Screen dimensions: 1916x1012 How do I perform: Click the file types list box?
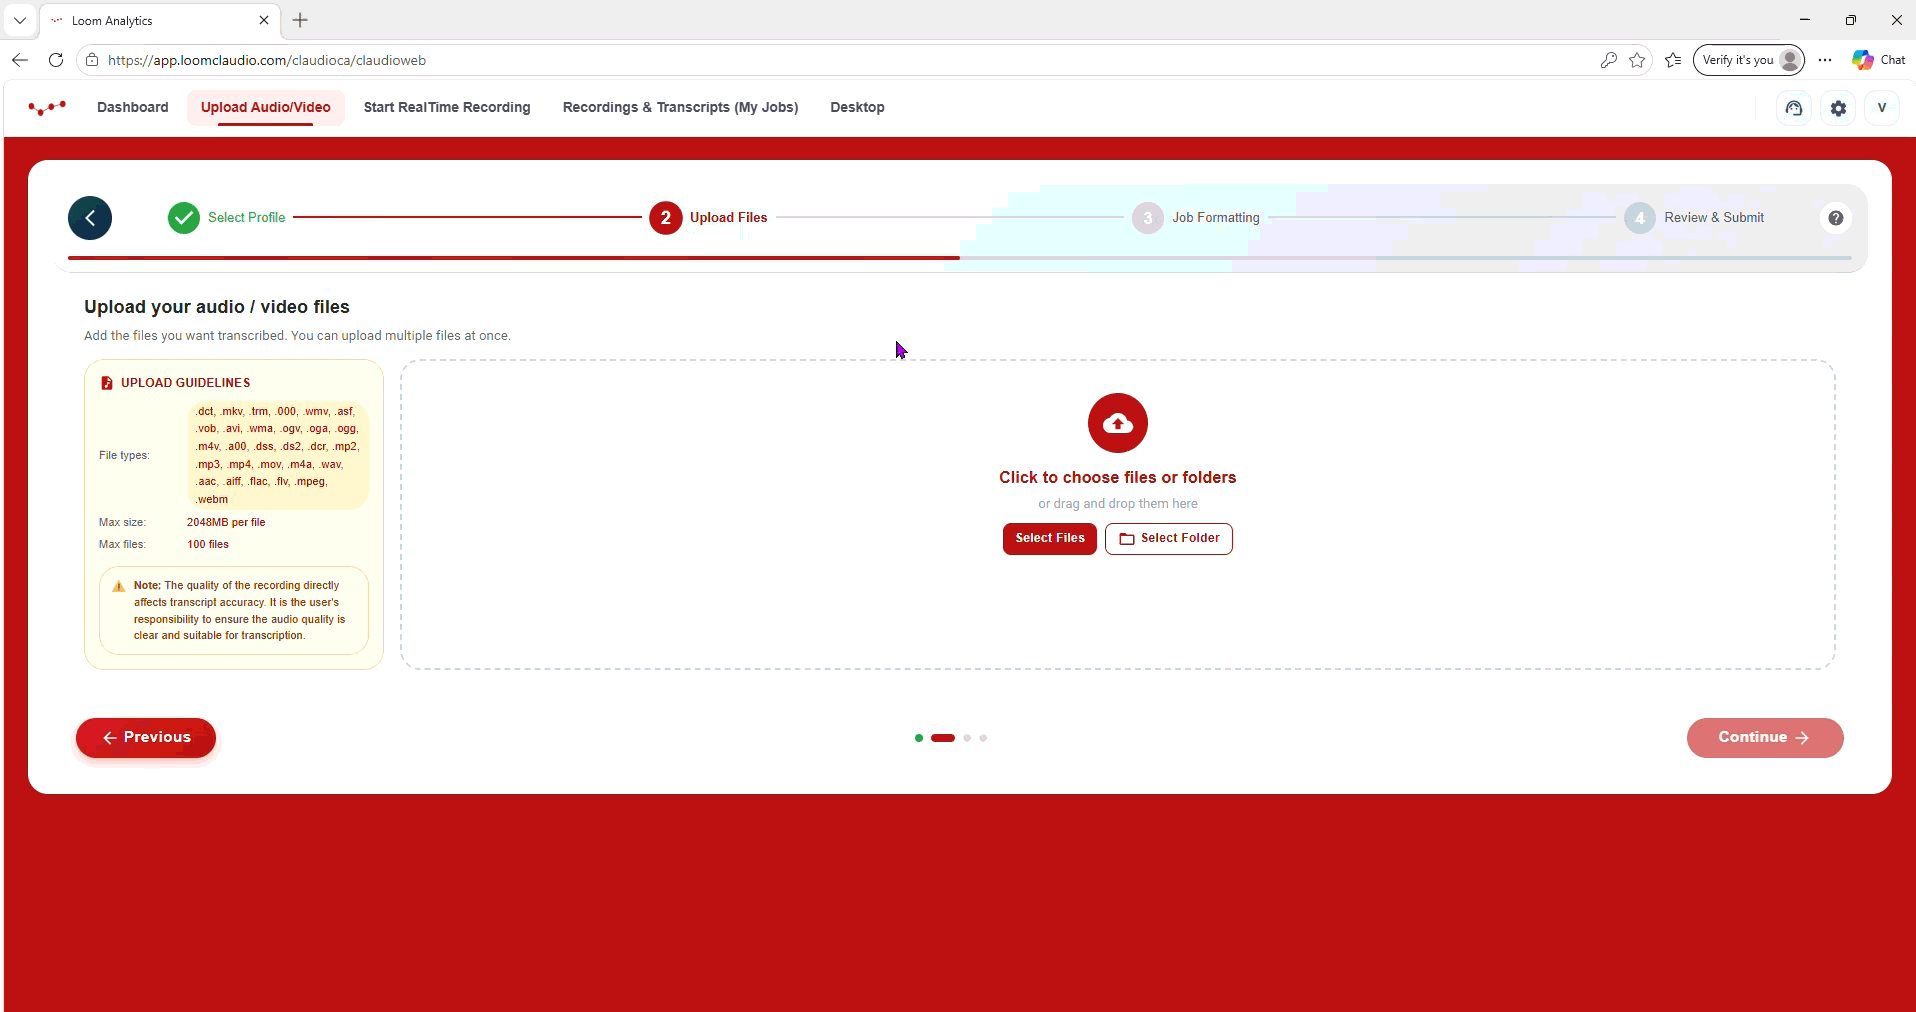278,455
